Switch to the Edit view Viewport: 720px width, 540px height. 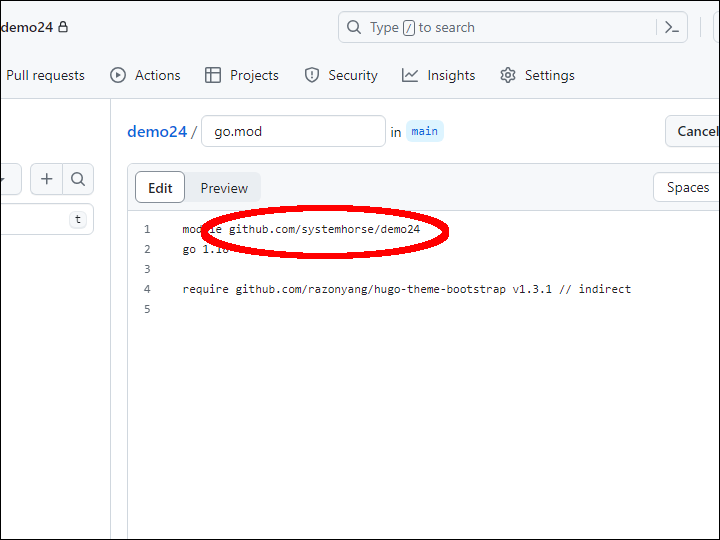click(160, 187)
